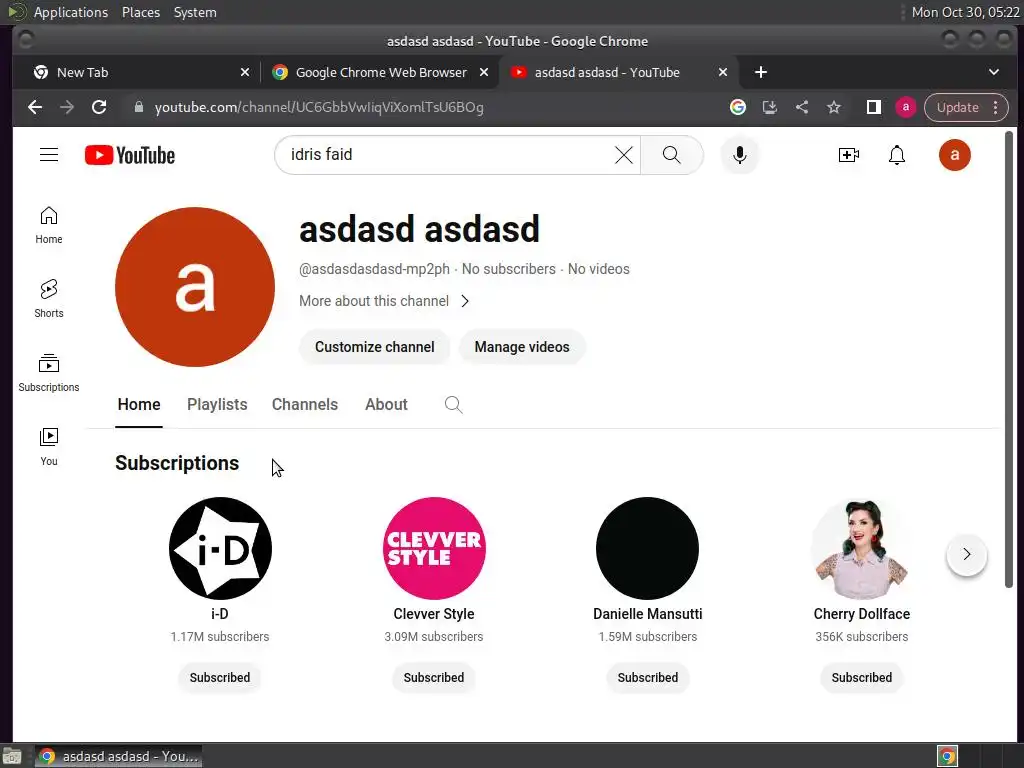The height and width of the screenshot is (768, 1024).
Task: Open the Cherry Dollface channel avatar
Action: [862, 549]
